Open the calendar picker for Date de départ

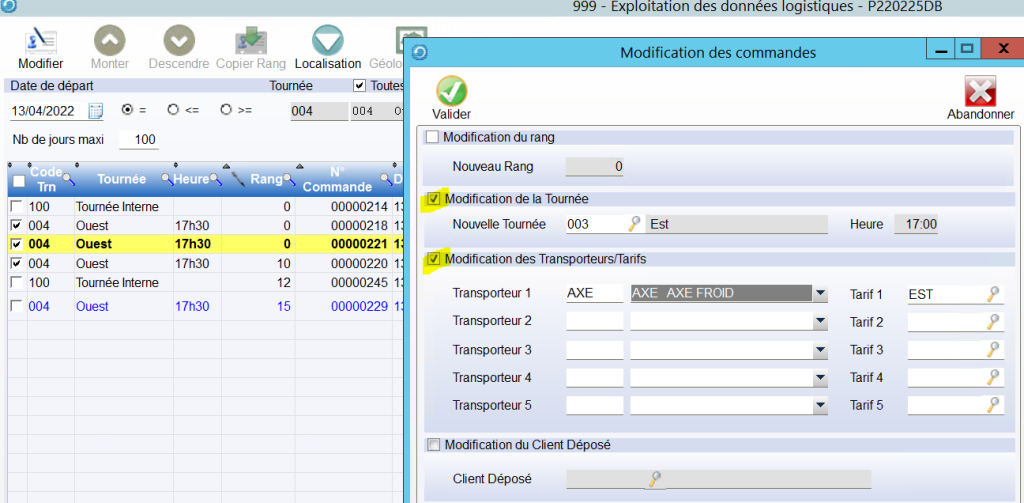tap(96, 110)
